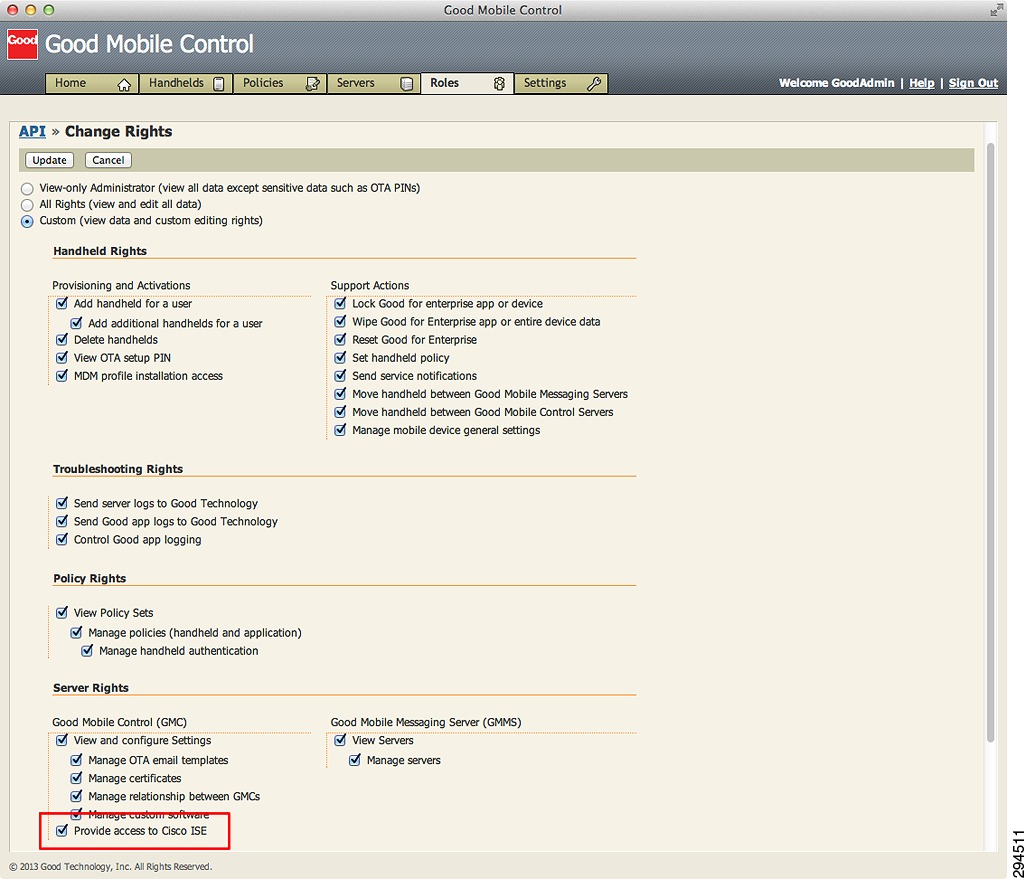1025x879 pixels.
Task: Toggle Move handheld between Good Mobile Control Servers
Action: click(340, 412)
